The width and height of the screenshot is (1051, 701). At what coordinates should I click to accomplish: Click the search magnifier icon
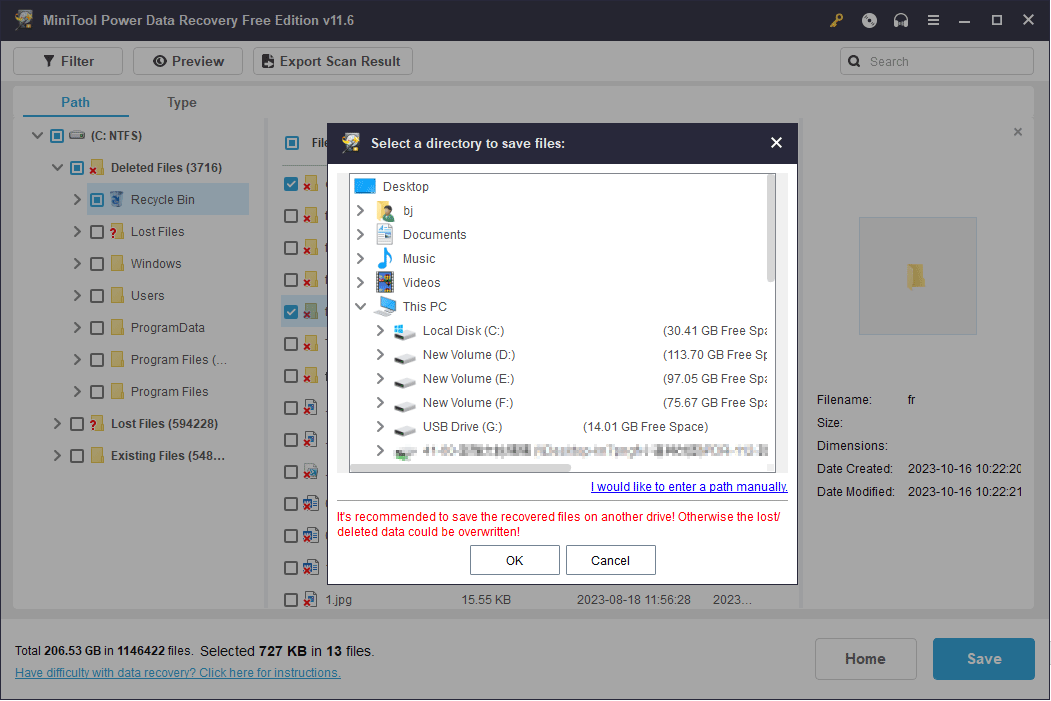(854, 62)
